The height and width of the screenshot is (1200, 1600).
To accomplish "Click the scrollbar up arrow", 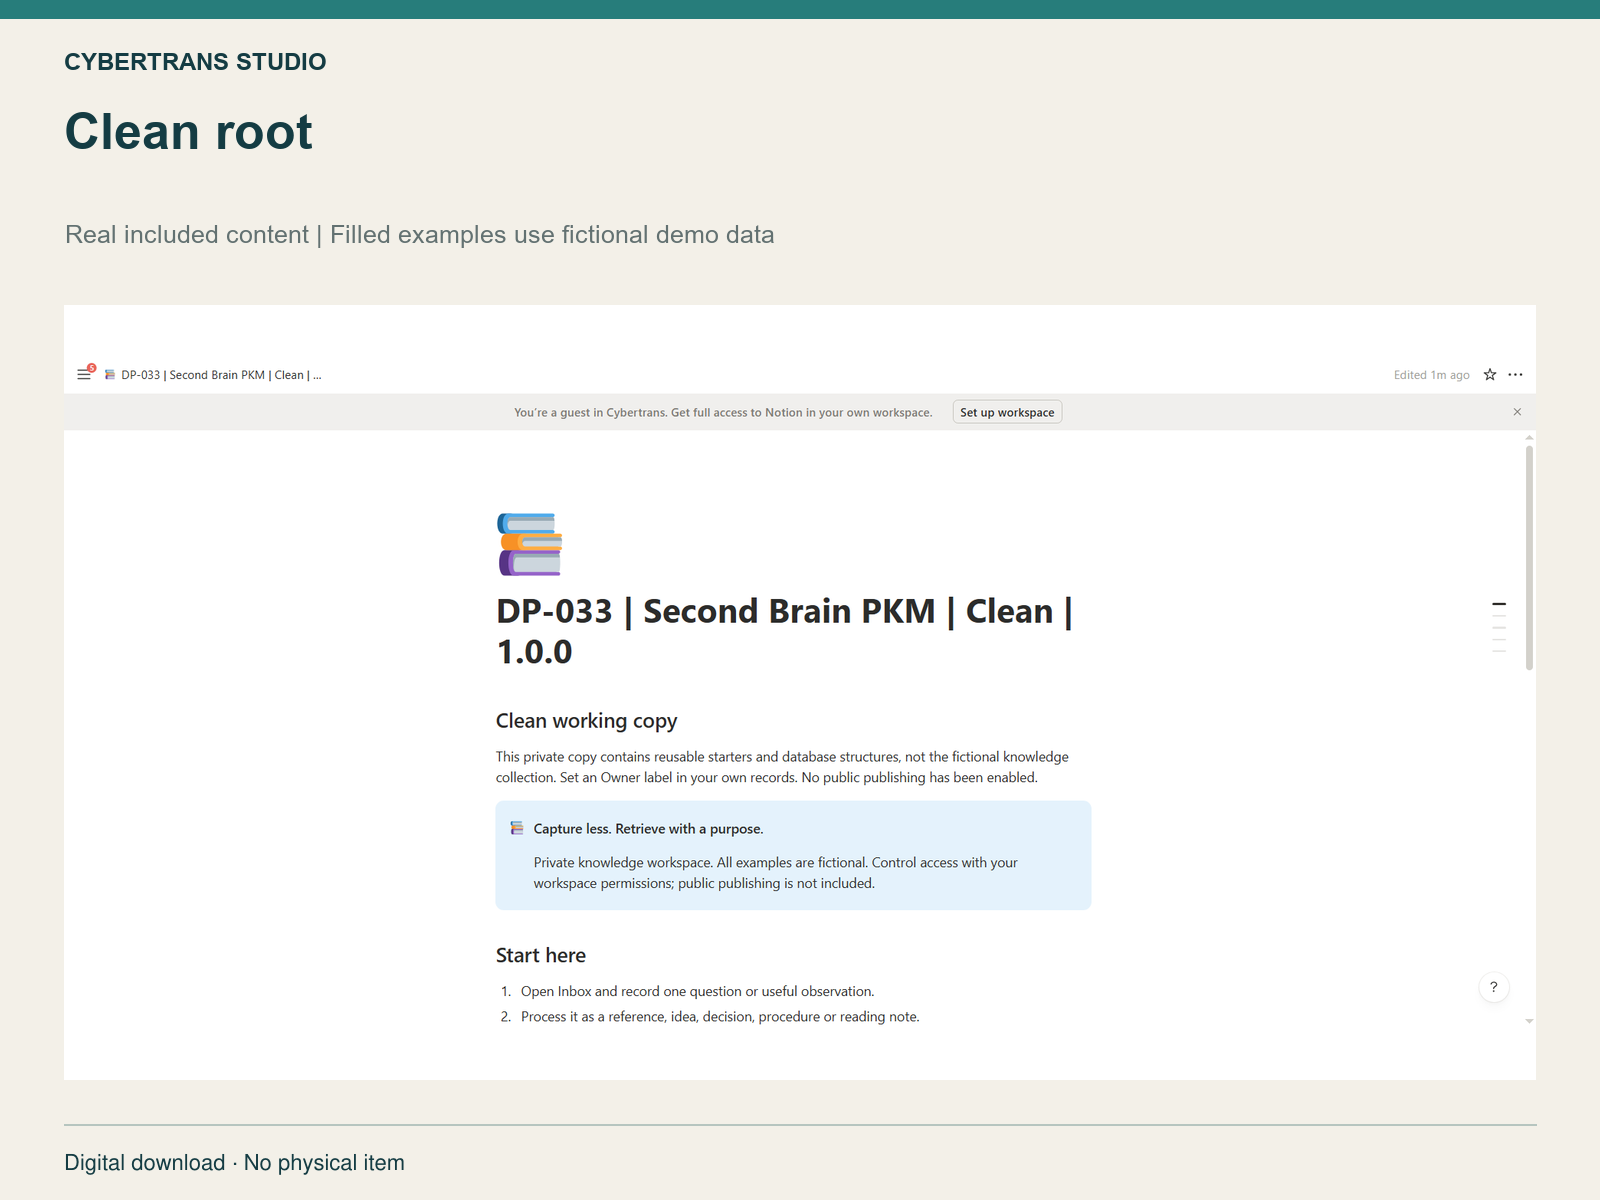I will pos(1529,438).
